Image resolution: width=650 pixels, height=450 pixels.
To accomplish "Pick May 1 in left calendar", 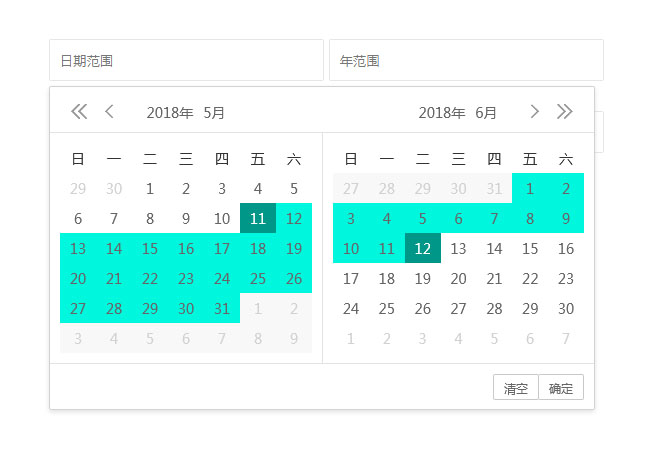I will 150,188.
